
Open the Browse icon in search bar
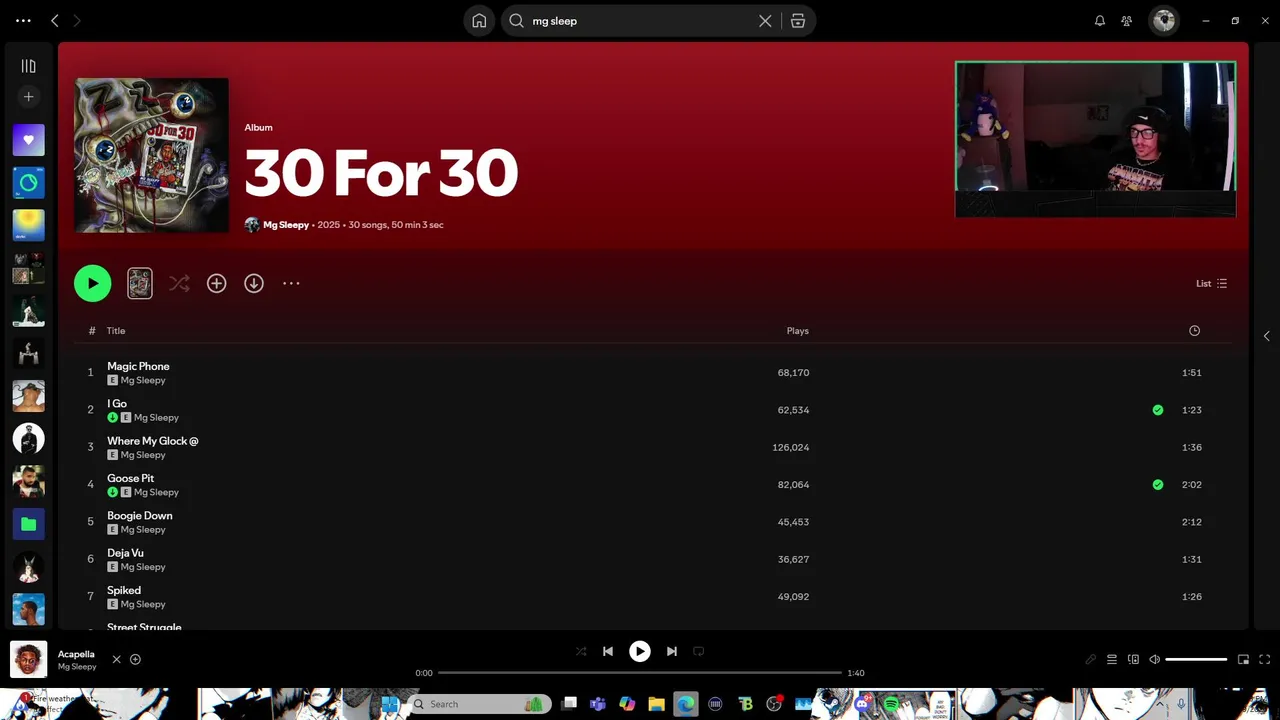pos(798,21)
